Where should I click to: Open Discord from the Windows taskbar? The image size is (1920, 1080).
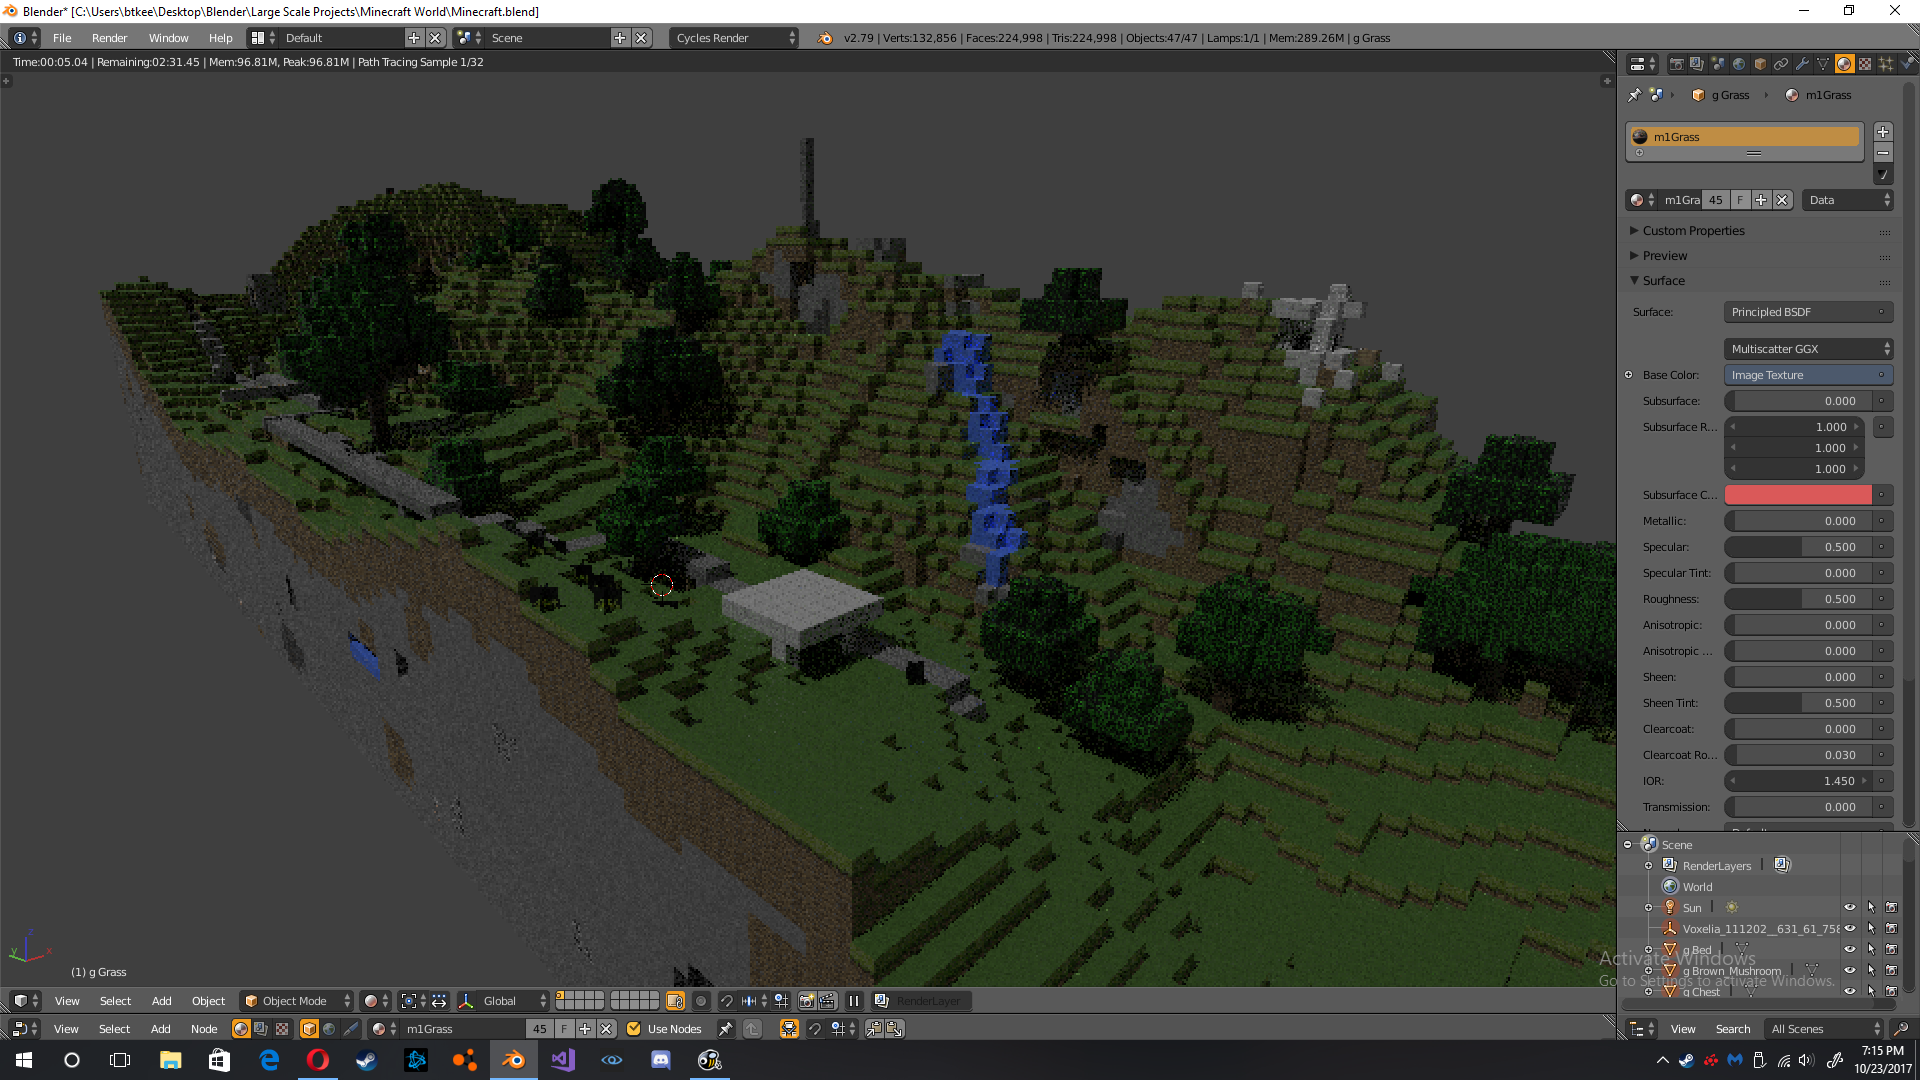(x=661, y=1060)
